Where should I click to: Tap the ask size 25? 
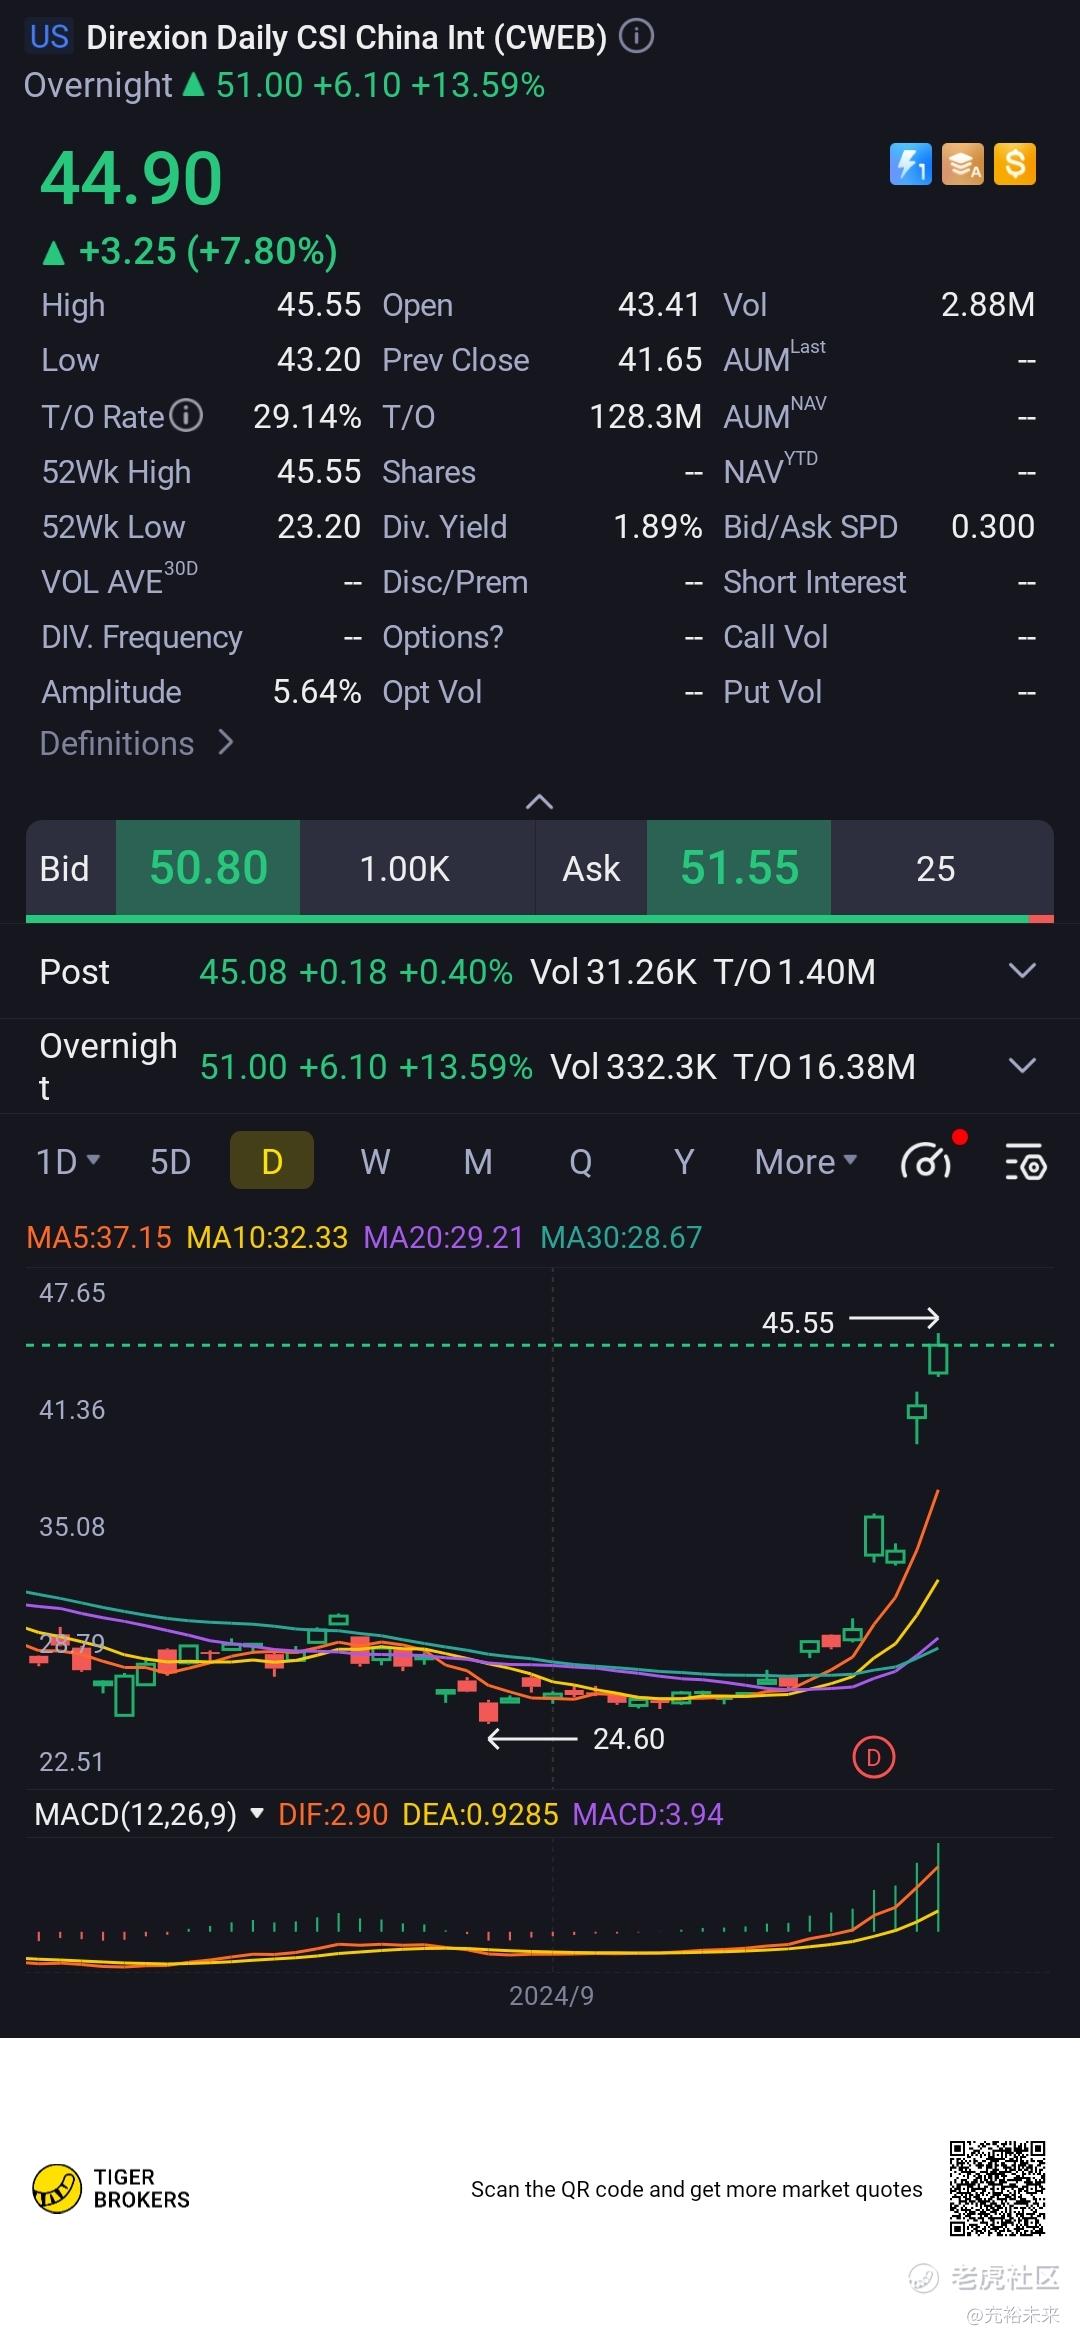[x=936, y=868]
